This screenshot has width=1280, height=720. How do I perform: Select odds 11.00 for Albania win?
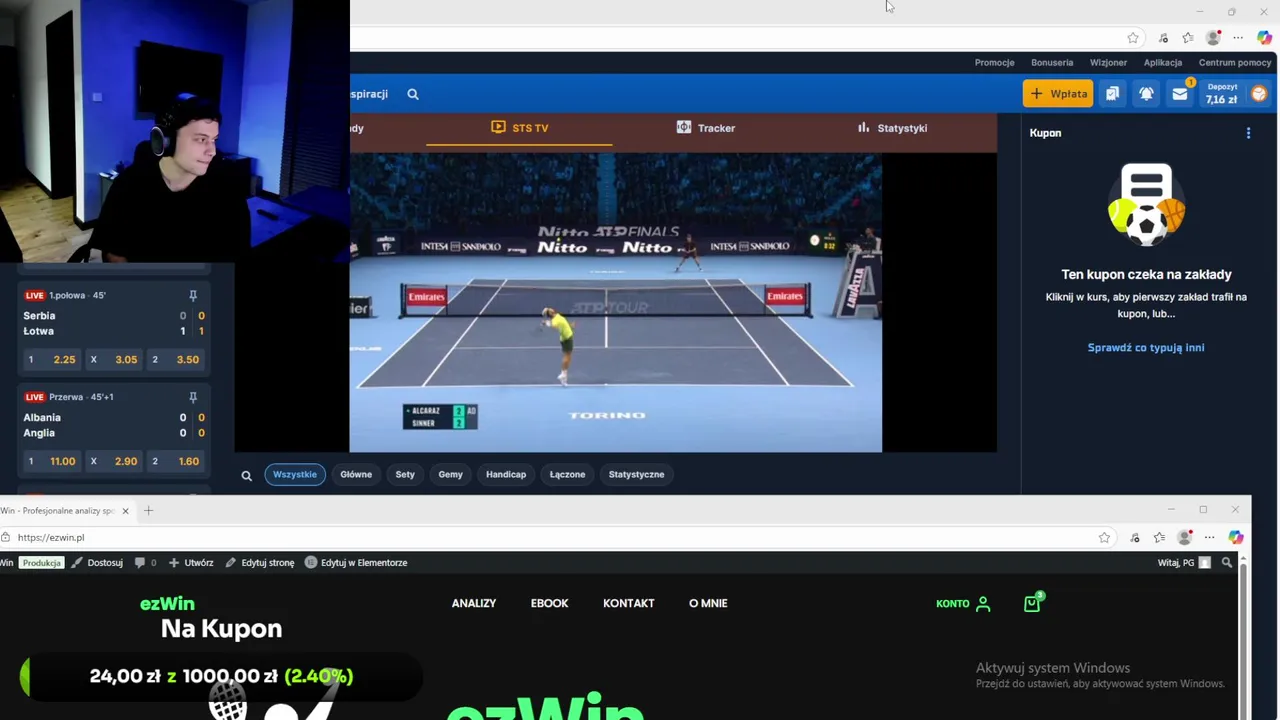[50, 461]
